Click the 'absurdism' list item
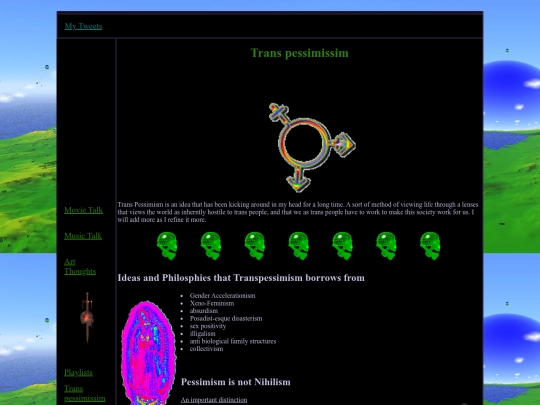Screen dimensions: 540x405 [x=204, y=311]
